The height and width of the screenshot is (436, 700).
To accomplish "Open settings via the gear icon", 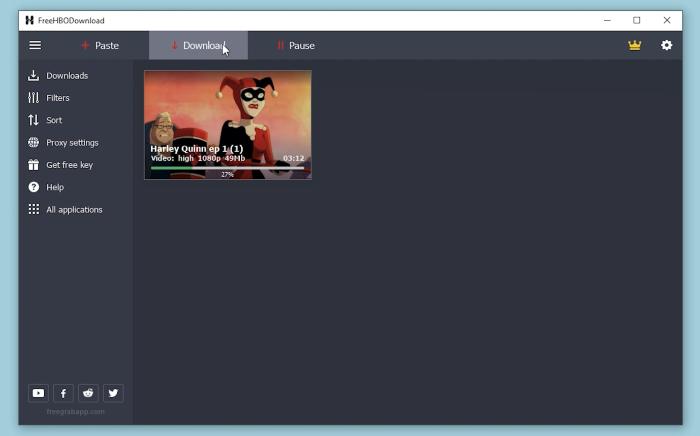I will coord(667,45).
